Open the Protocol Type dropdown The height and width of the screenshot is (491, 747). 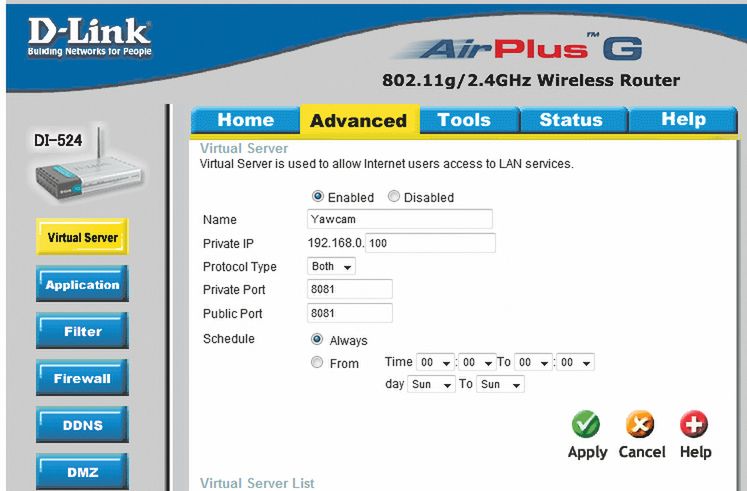(x=331, y=266)
